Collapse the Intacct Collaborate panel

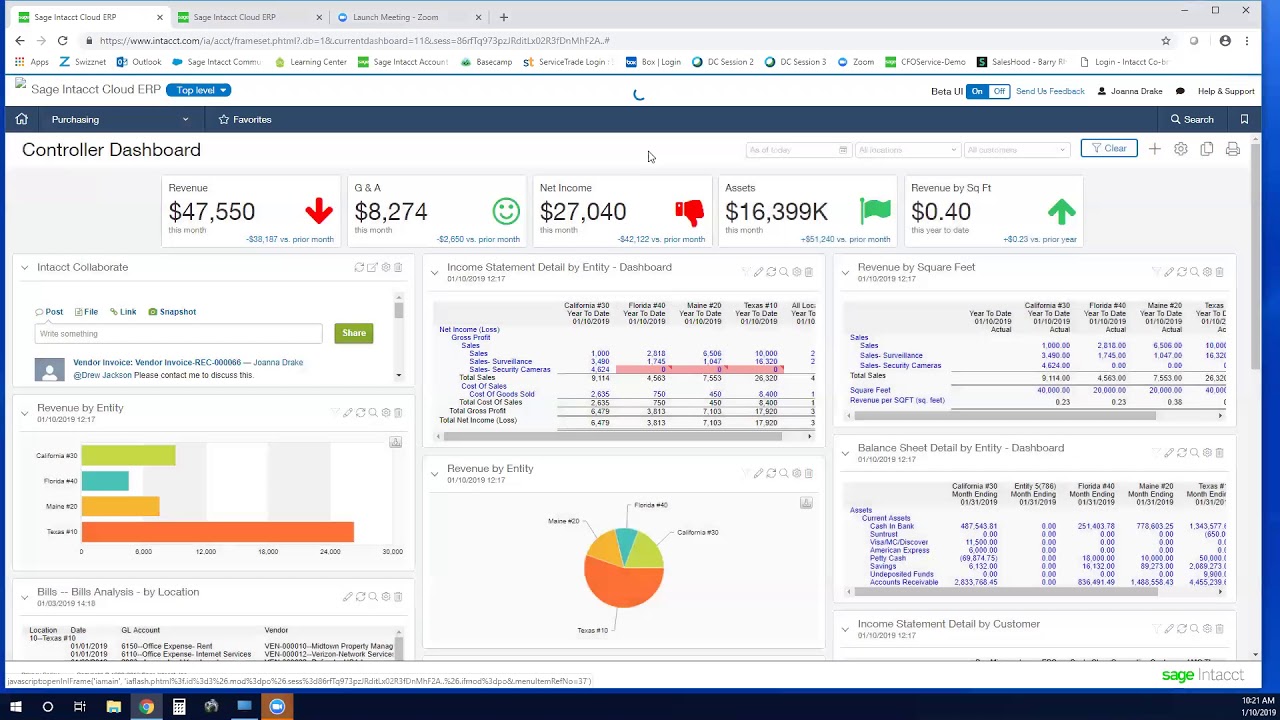[25, 268]
